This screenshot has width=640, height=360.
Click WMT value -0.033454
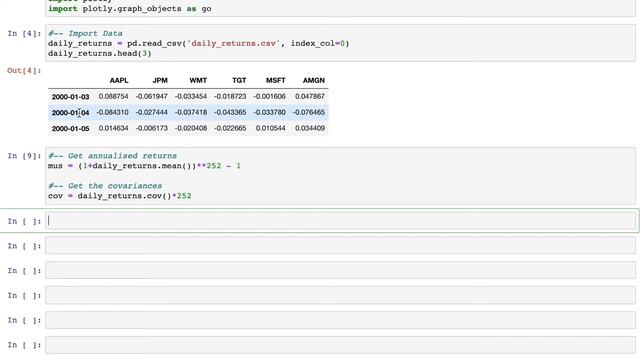coord(191,96)
